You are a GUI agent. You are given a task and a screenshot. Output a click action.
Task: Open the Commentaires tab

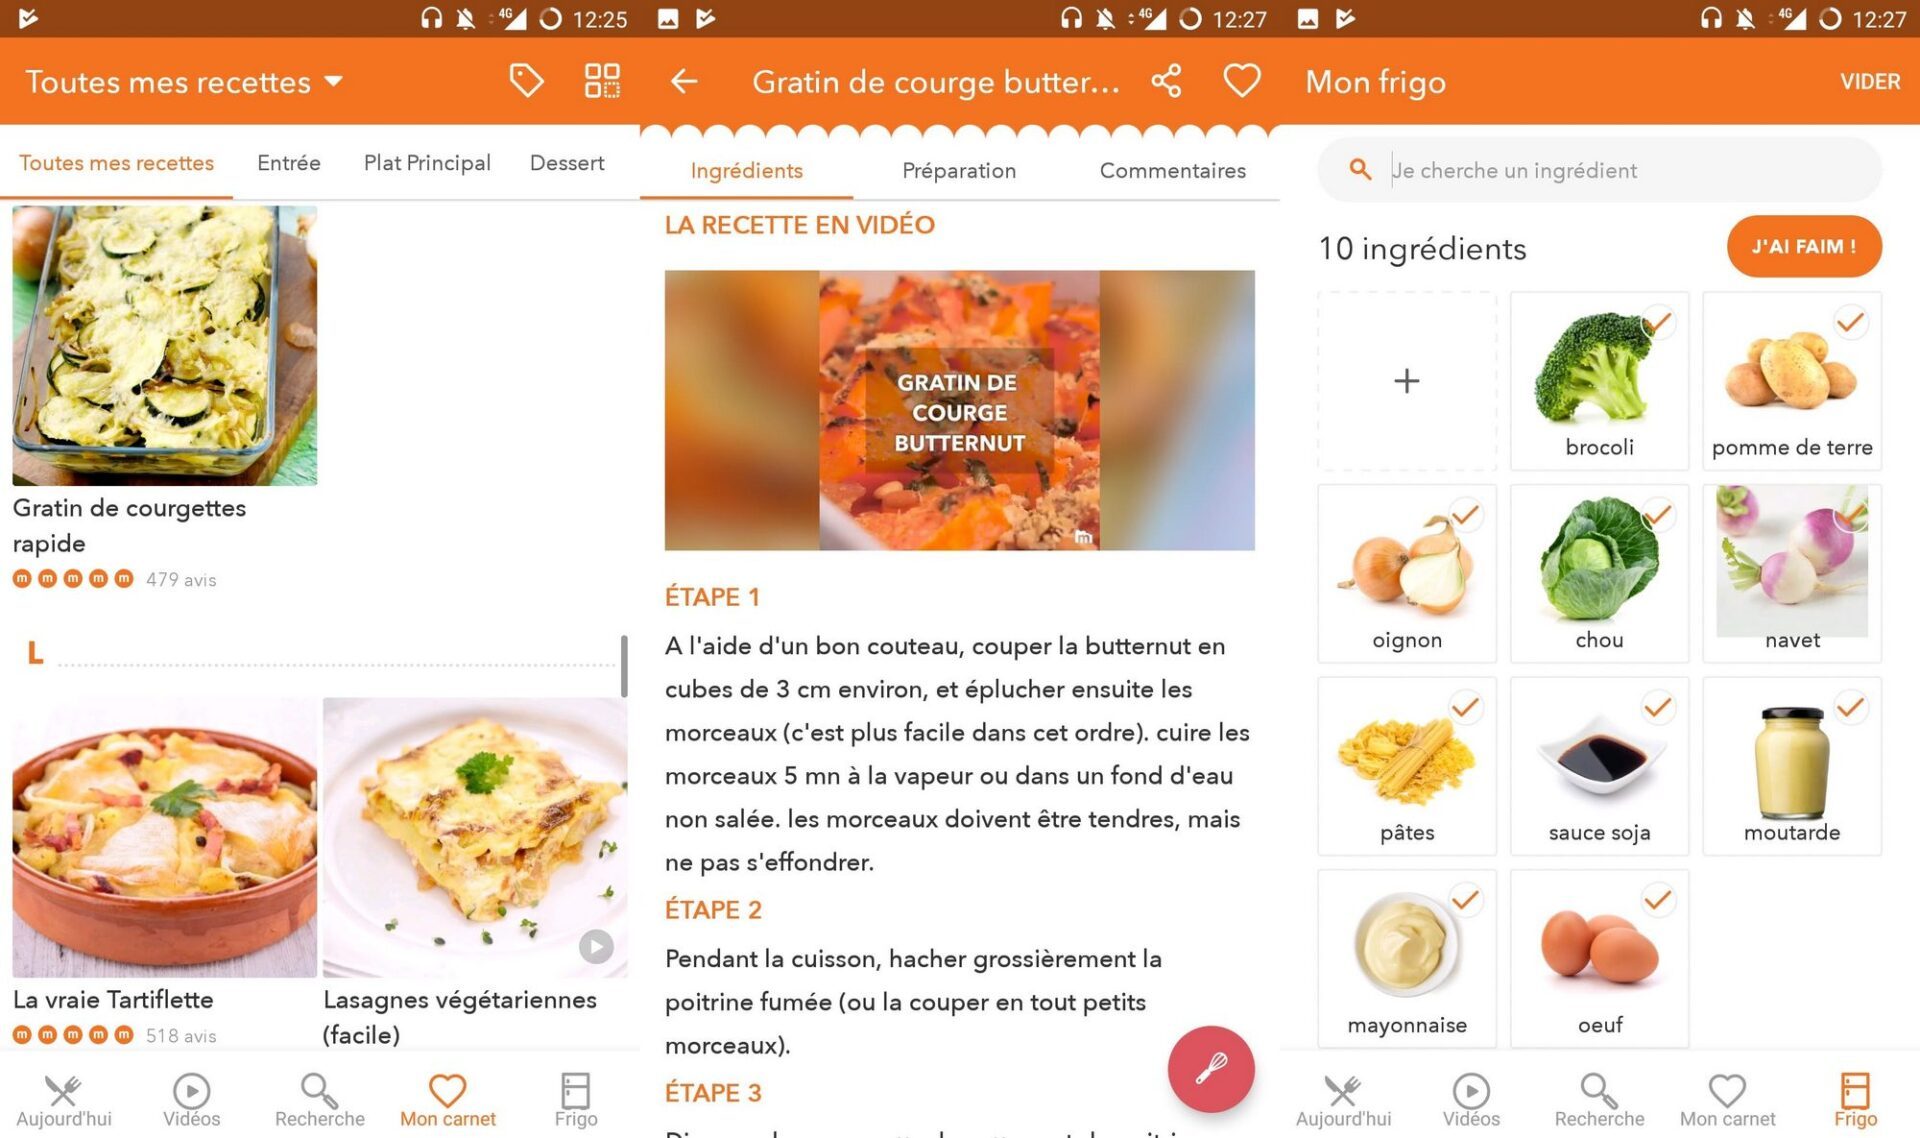[x=1173, y=171]
